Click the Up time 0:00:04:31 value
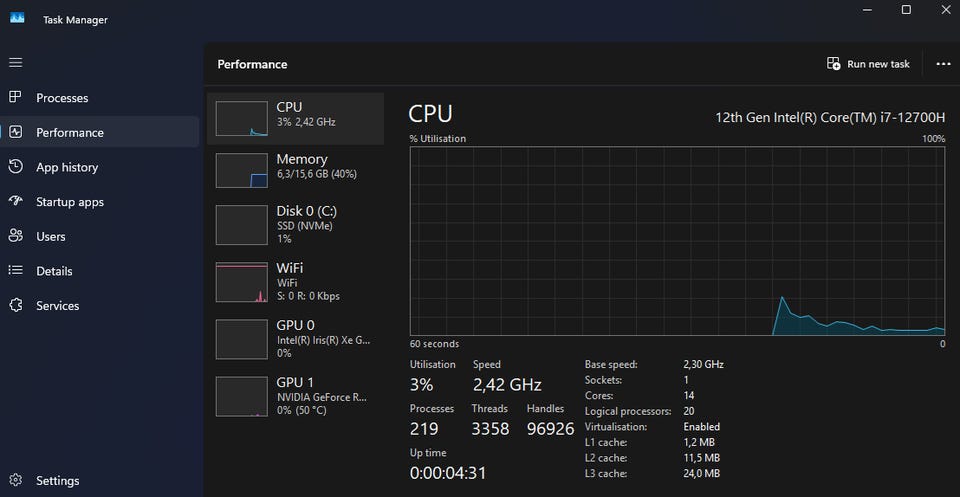960x497 pixels. [x=448, y=473]
